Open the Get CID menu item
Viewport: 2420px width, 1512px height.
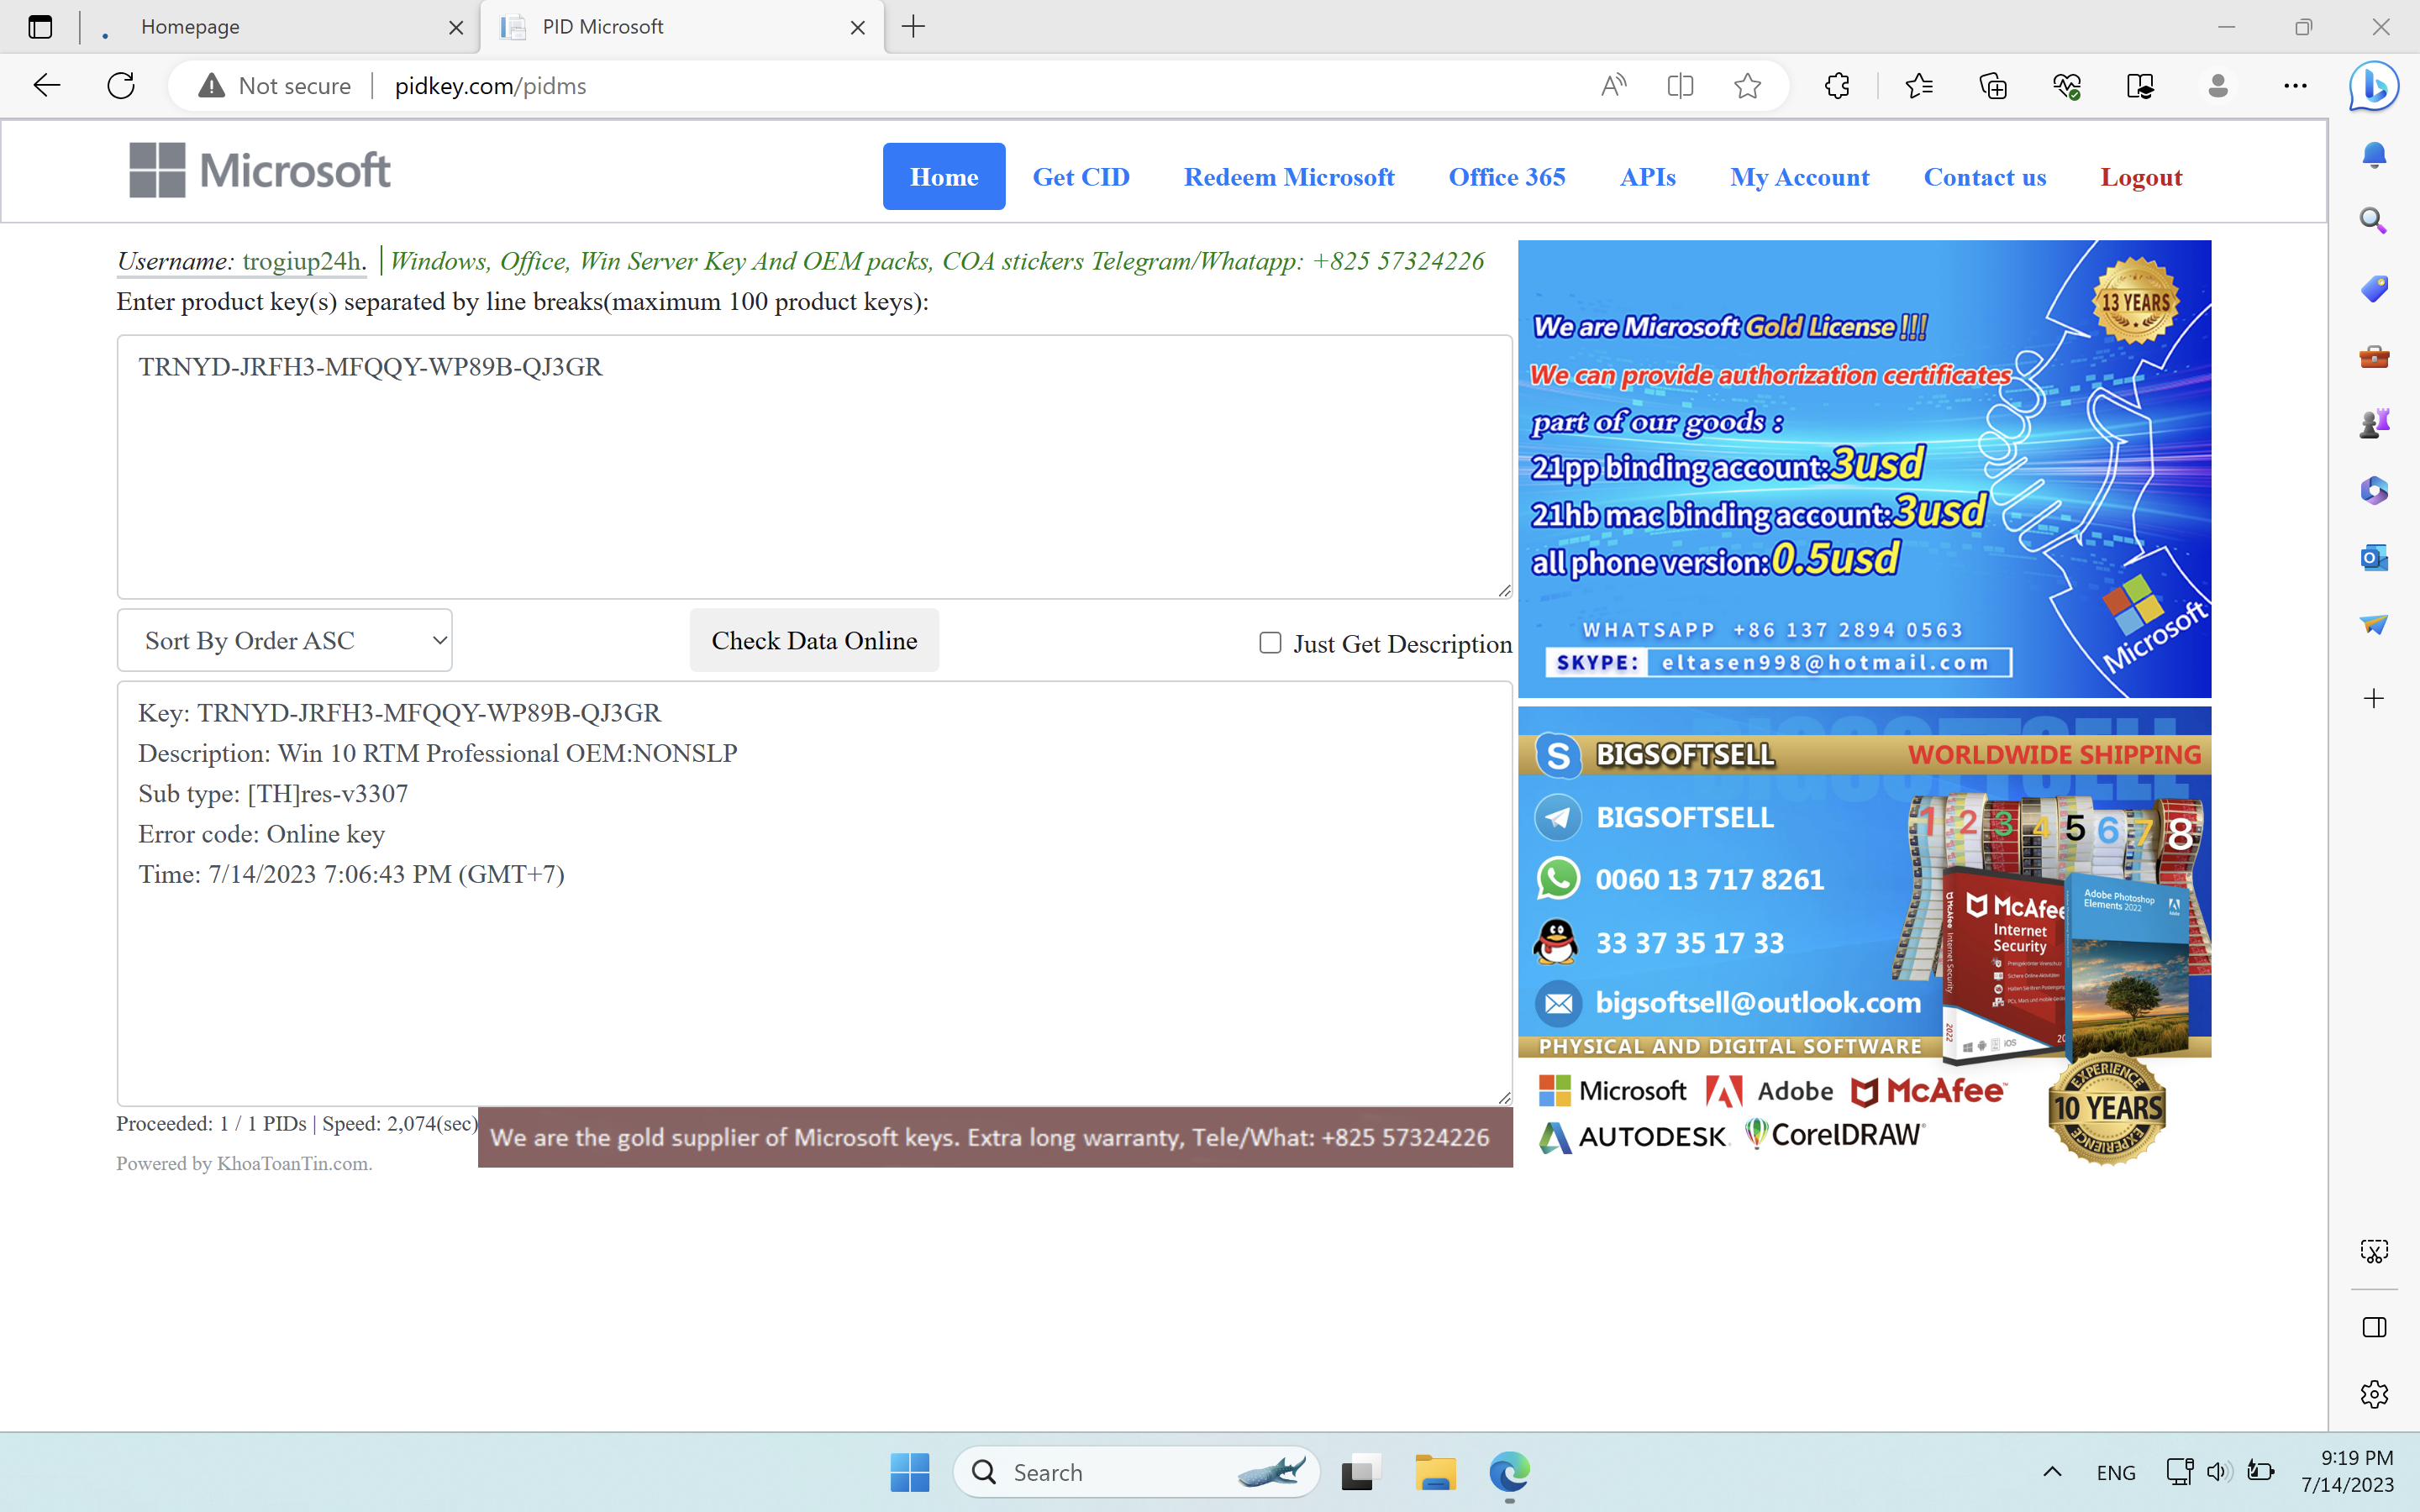(1081, 177)
